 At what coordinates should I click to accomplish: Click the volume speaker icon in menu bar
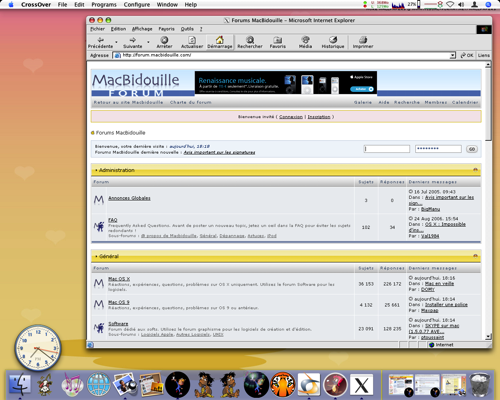click(461, 5)
